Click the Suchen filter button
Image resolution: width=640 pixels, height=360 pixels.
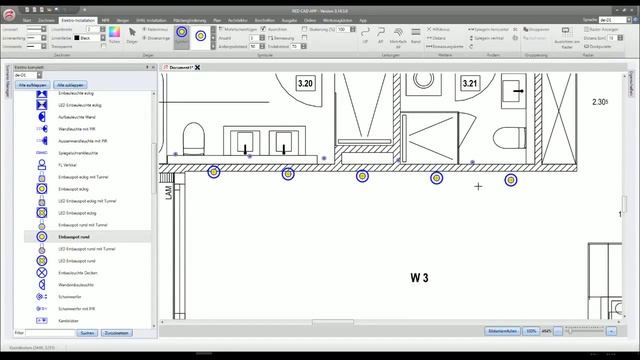(87, 333)
